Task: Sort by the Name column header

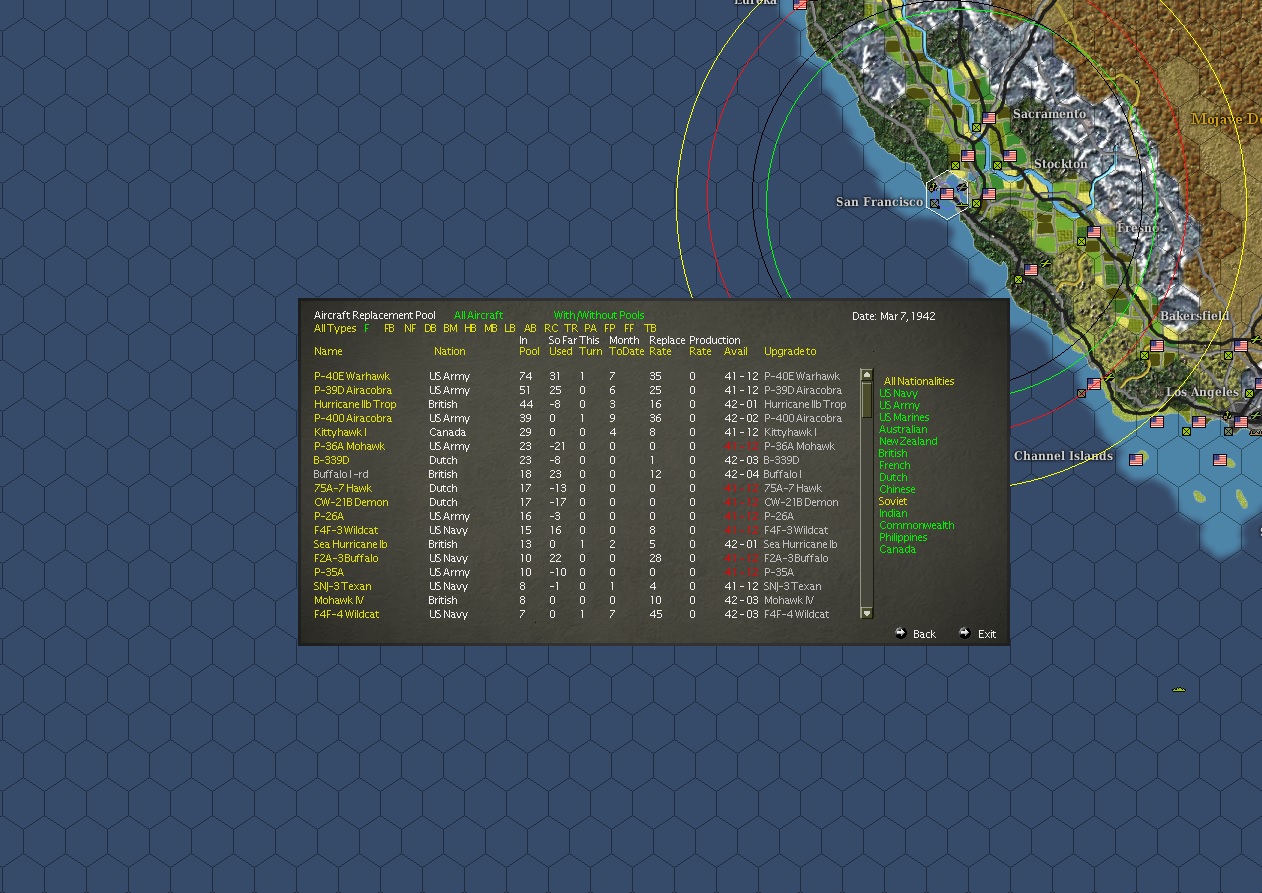Action: 328,351
